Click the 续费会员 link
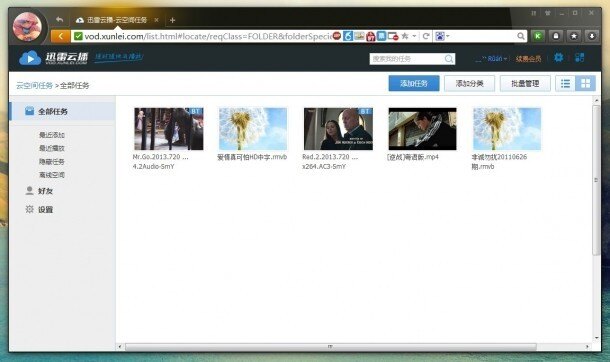 coord(528,59)
